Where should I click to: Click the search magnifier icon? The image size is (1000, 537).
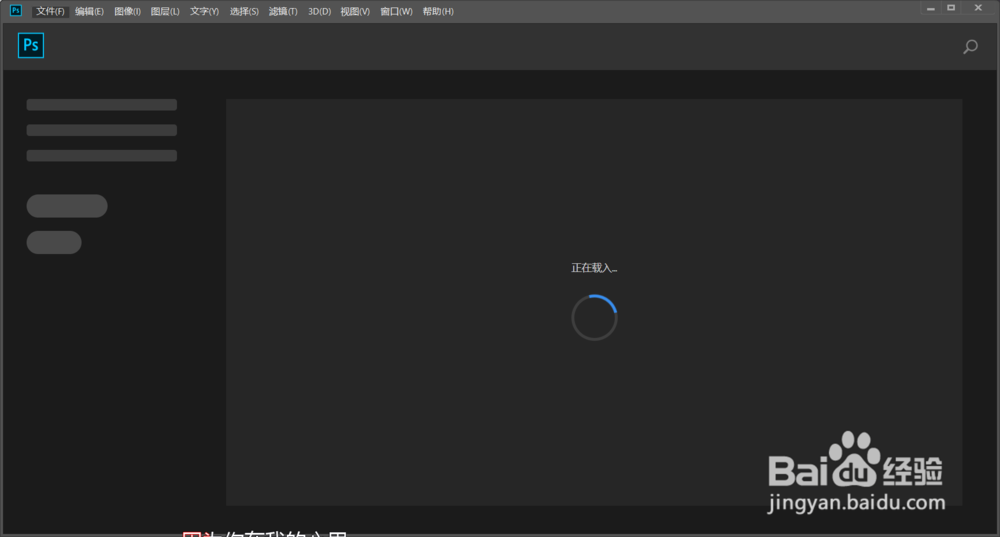tap(970, 47)
